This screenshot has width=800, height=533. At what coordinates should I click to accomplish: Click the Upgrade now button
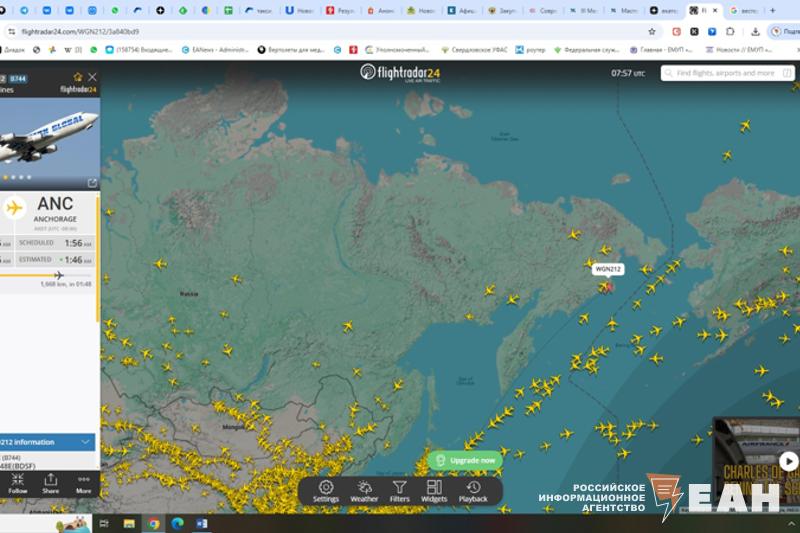465,460
